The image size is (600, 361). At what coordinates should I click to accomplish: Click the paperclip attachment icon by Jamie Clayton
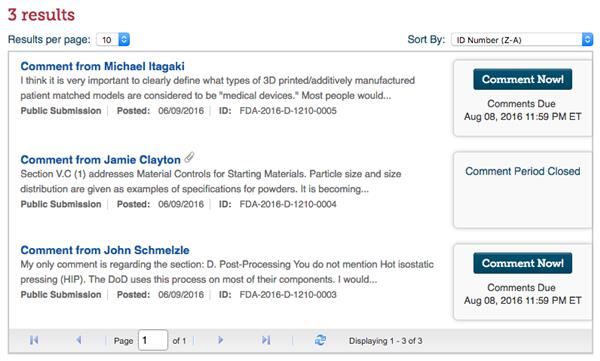(x=189, y=157)
